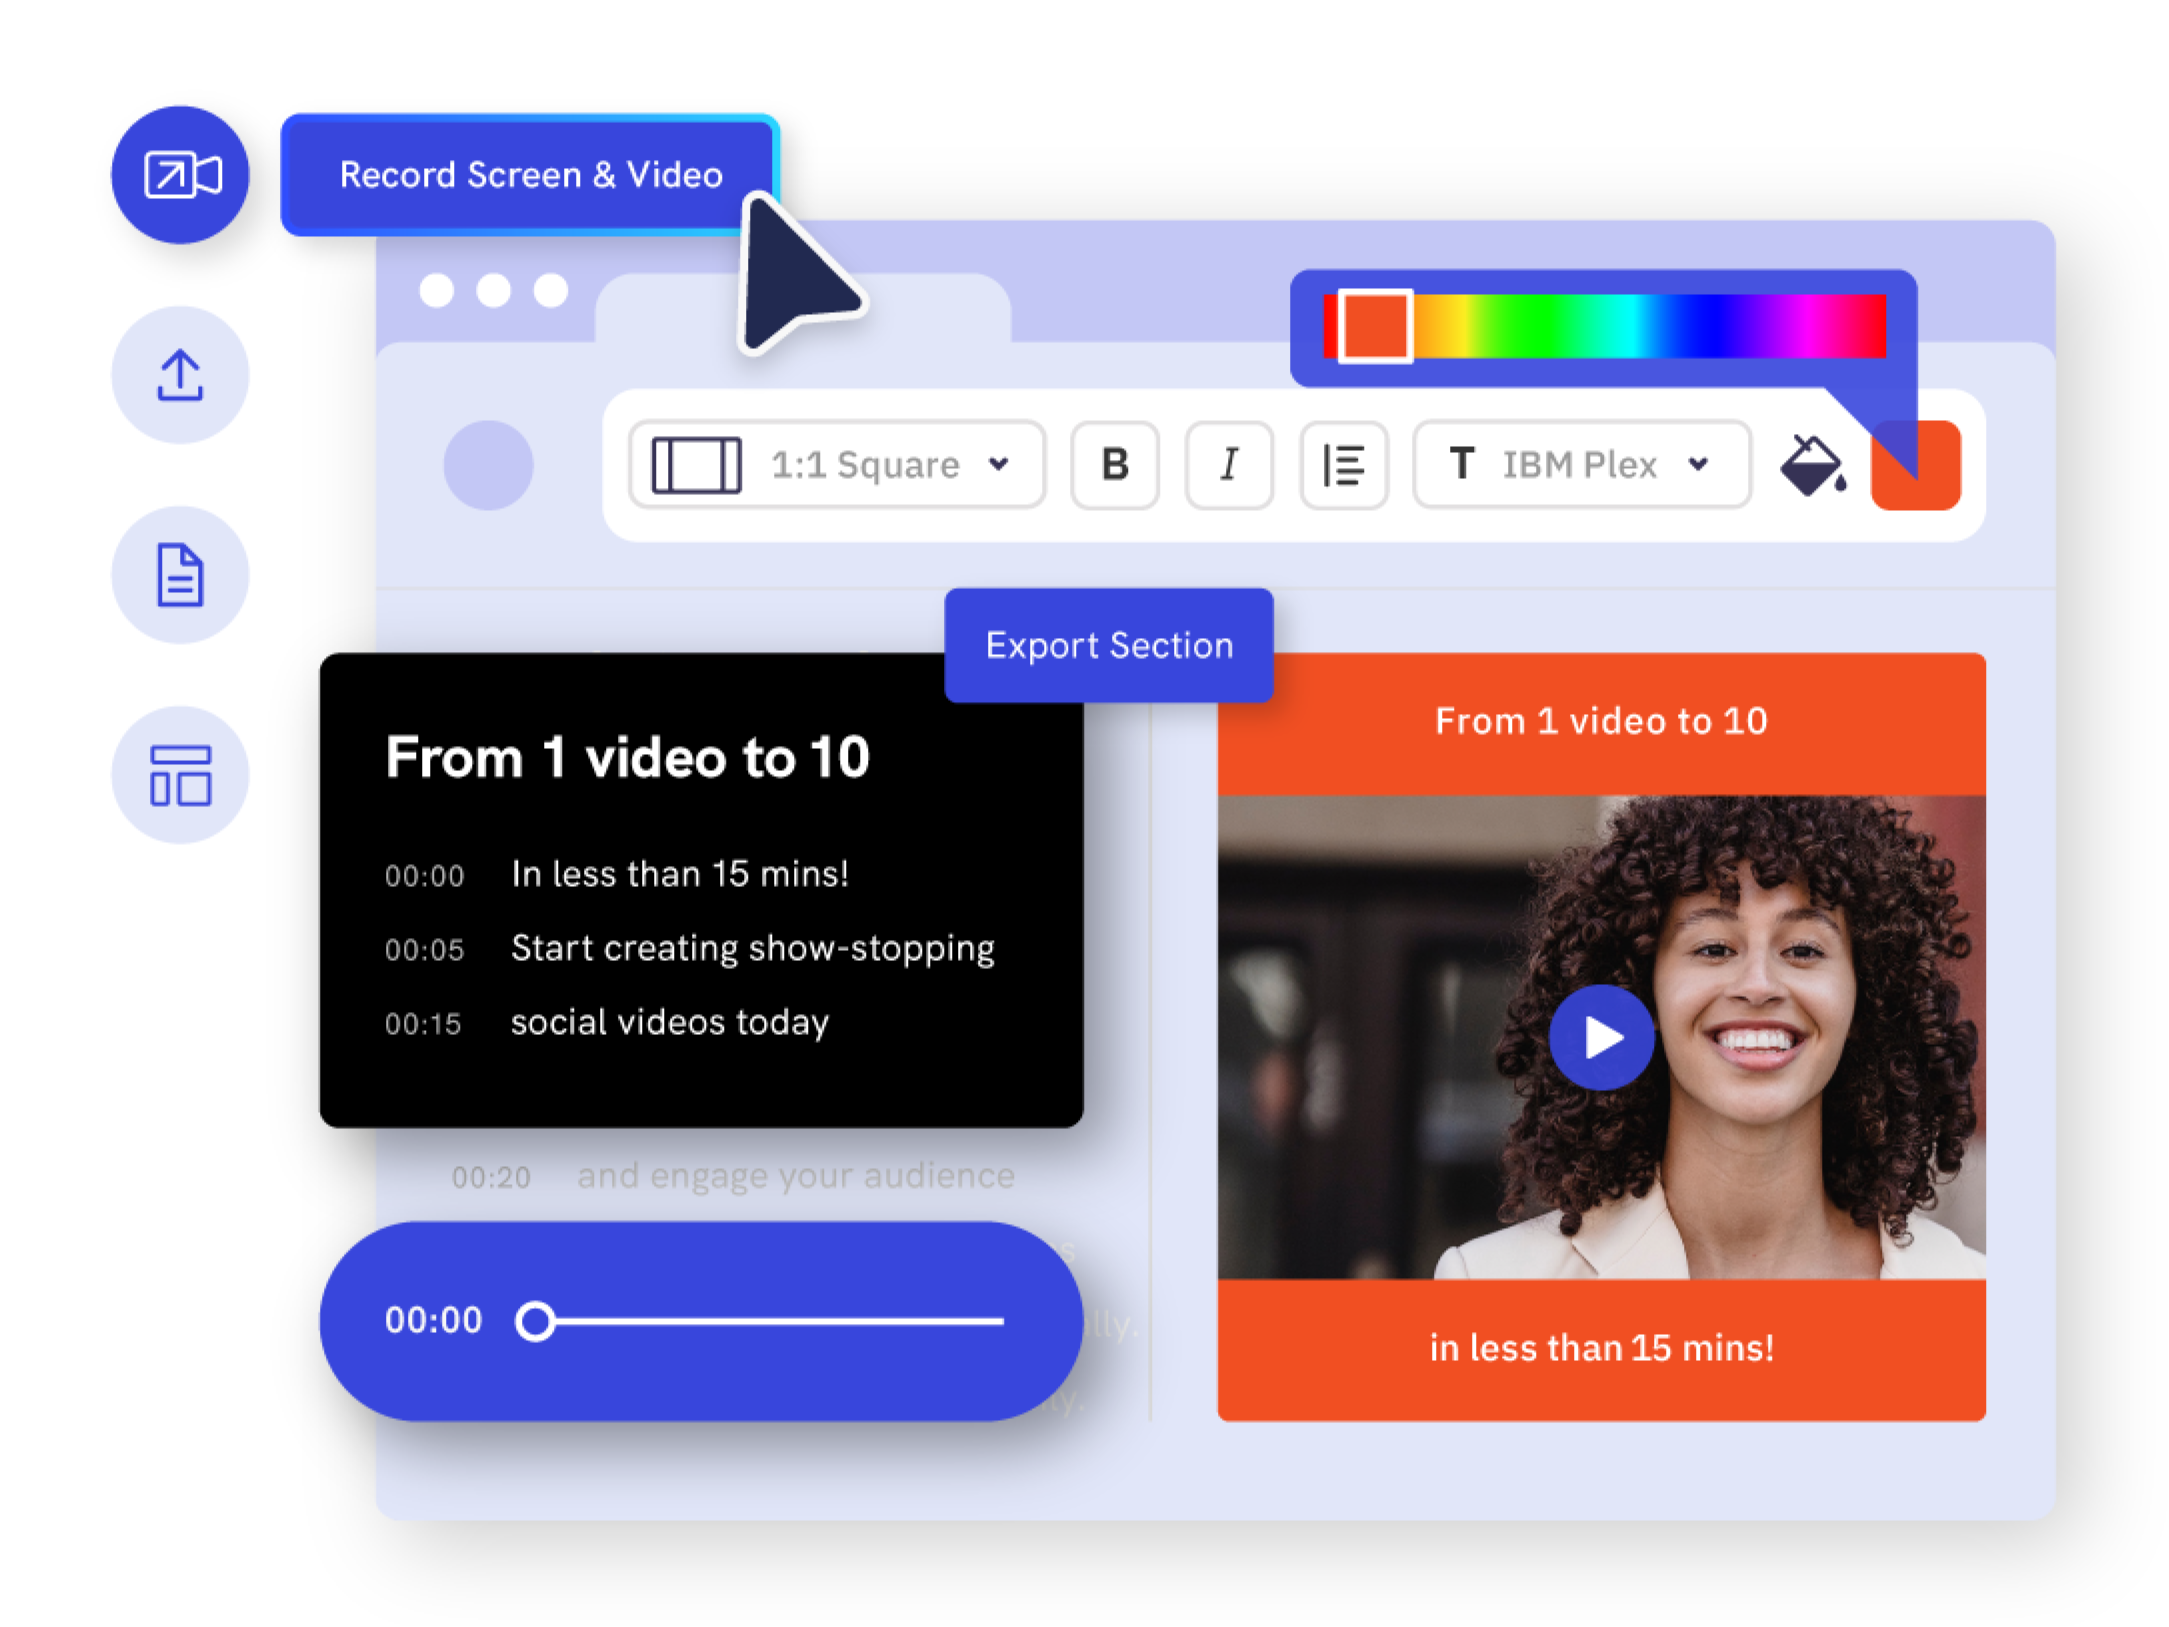This screenshot has width=2169, height=1627.
Task: Click the Export Section button
Action: [x=1108, y=645]
